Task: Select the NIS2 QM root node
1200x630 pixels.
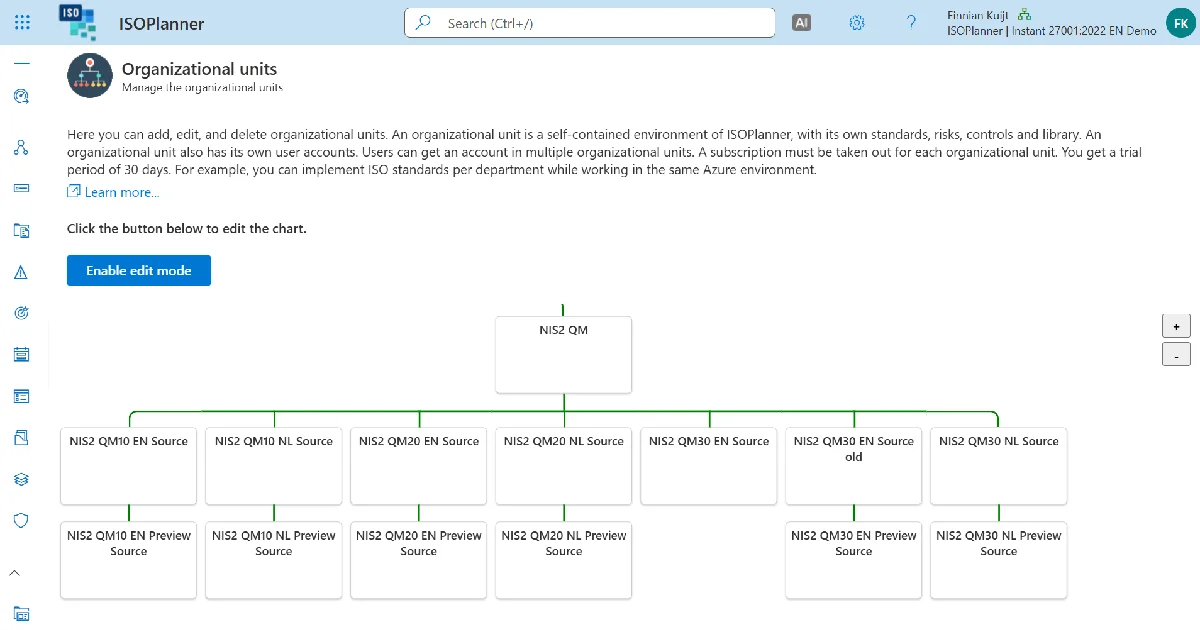Action: (x=564, y=355)
